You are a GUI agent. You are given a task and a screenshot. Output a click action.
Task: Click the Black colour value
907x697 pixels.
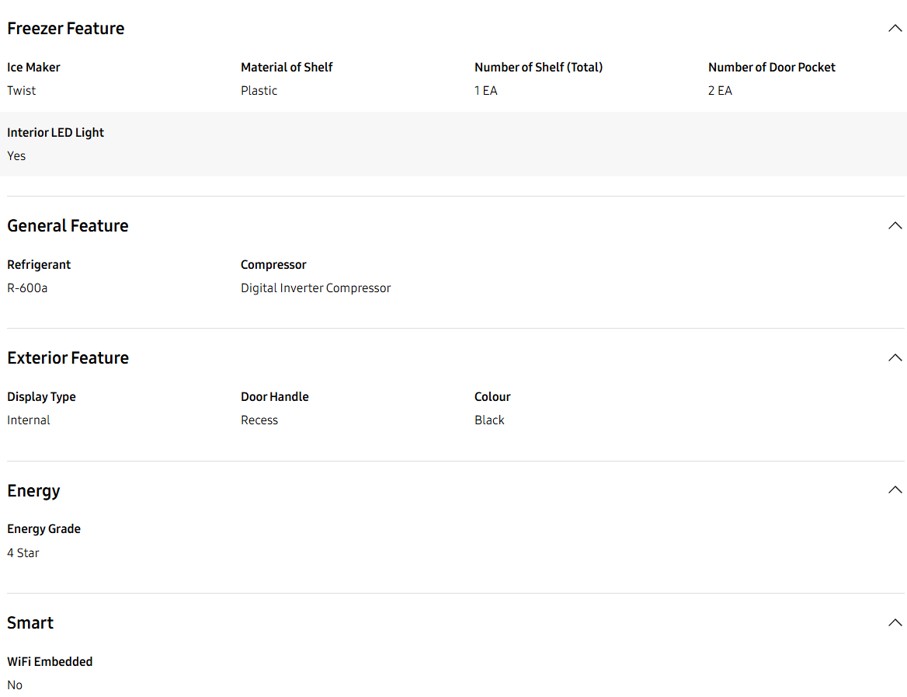coord(489,420)
